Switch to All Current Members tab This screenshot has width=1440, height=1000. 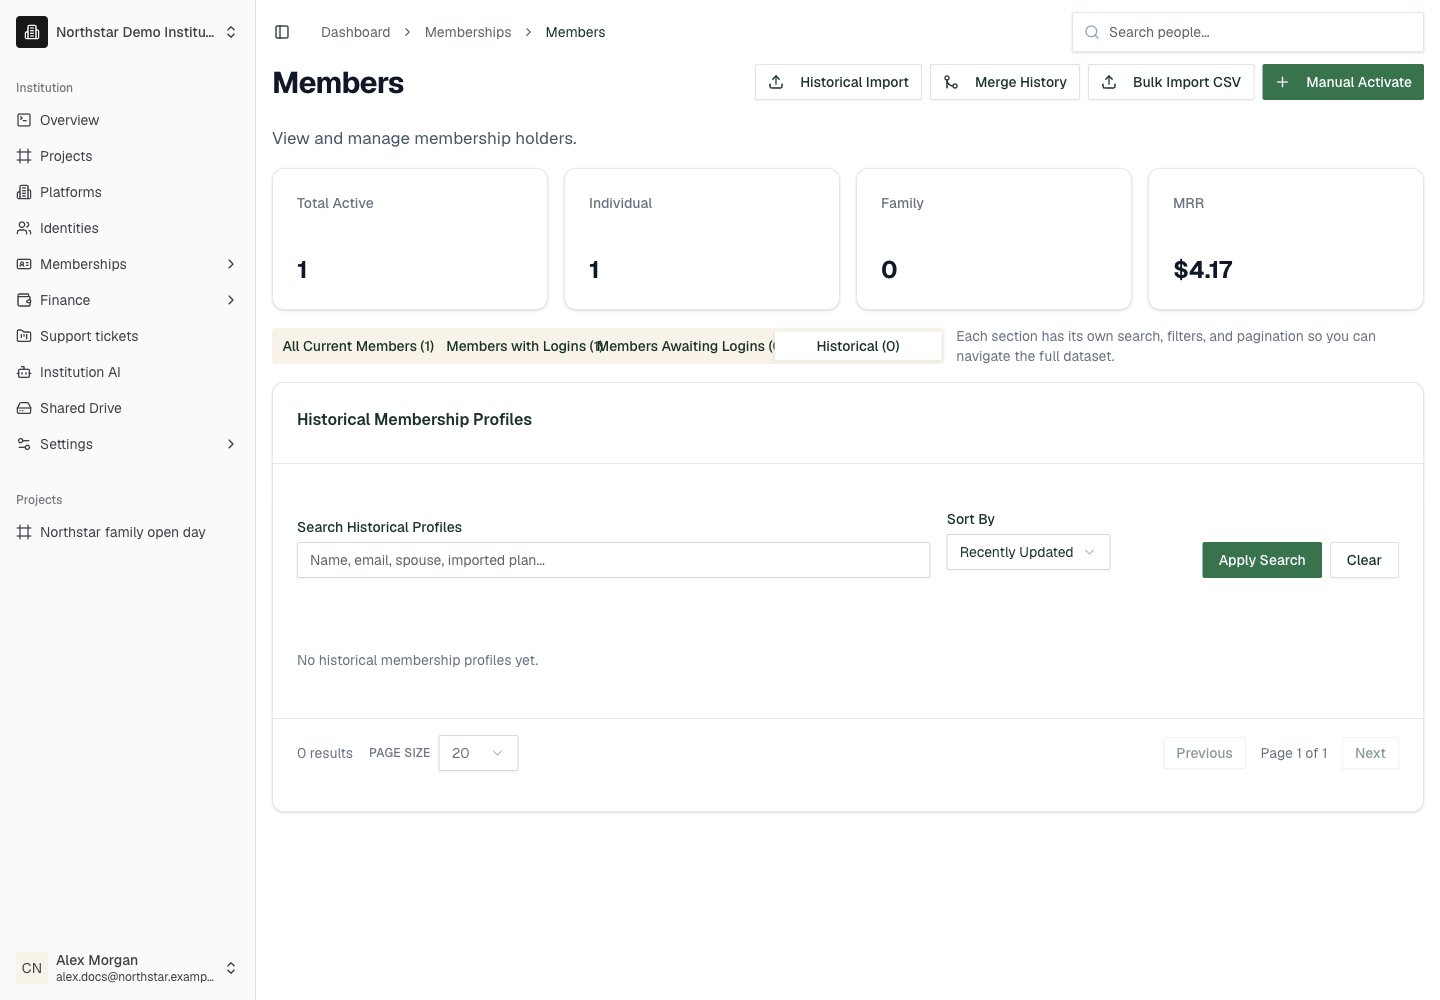(358, 346)
